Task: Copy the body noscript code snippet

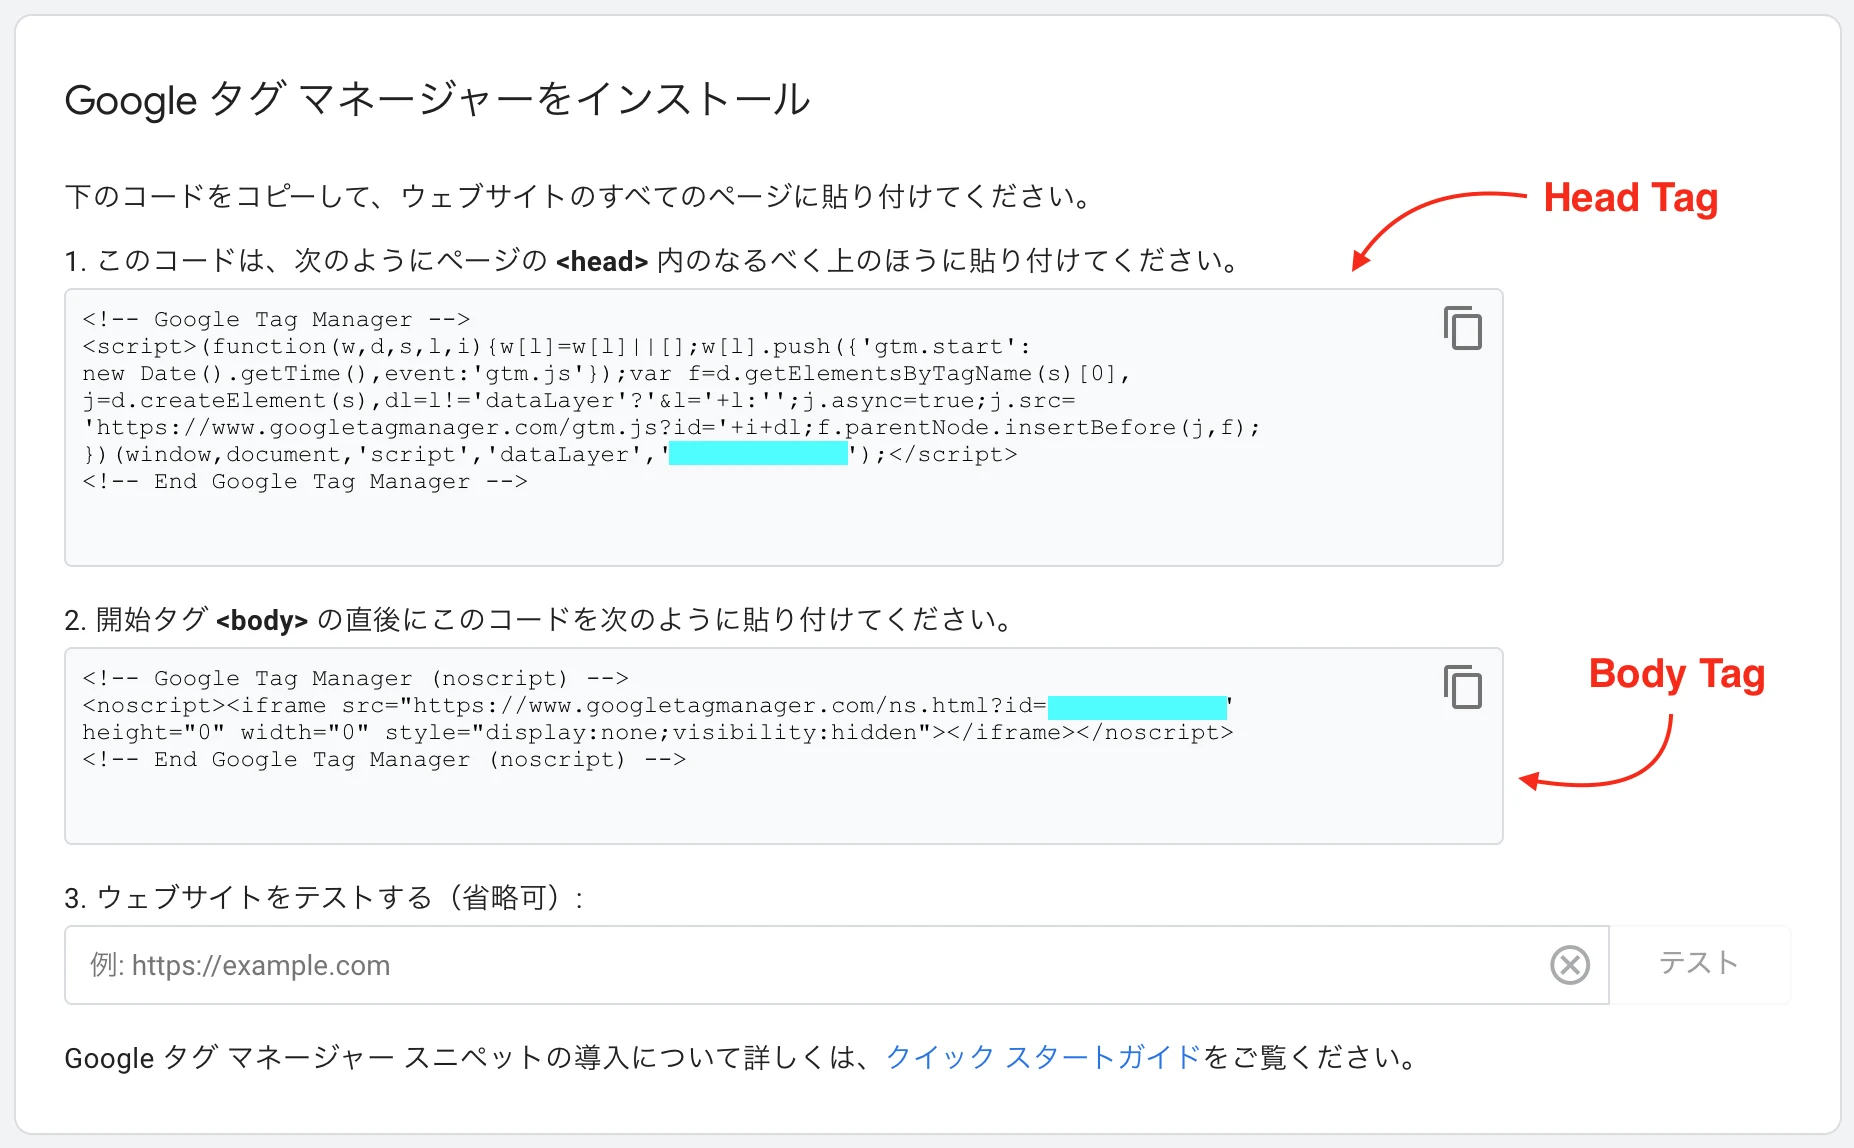Action: tap(1463, 687)
